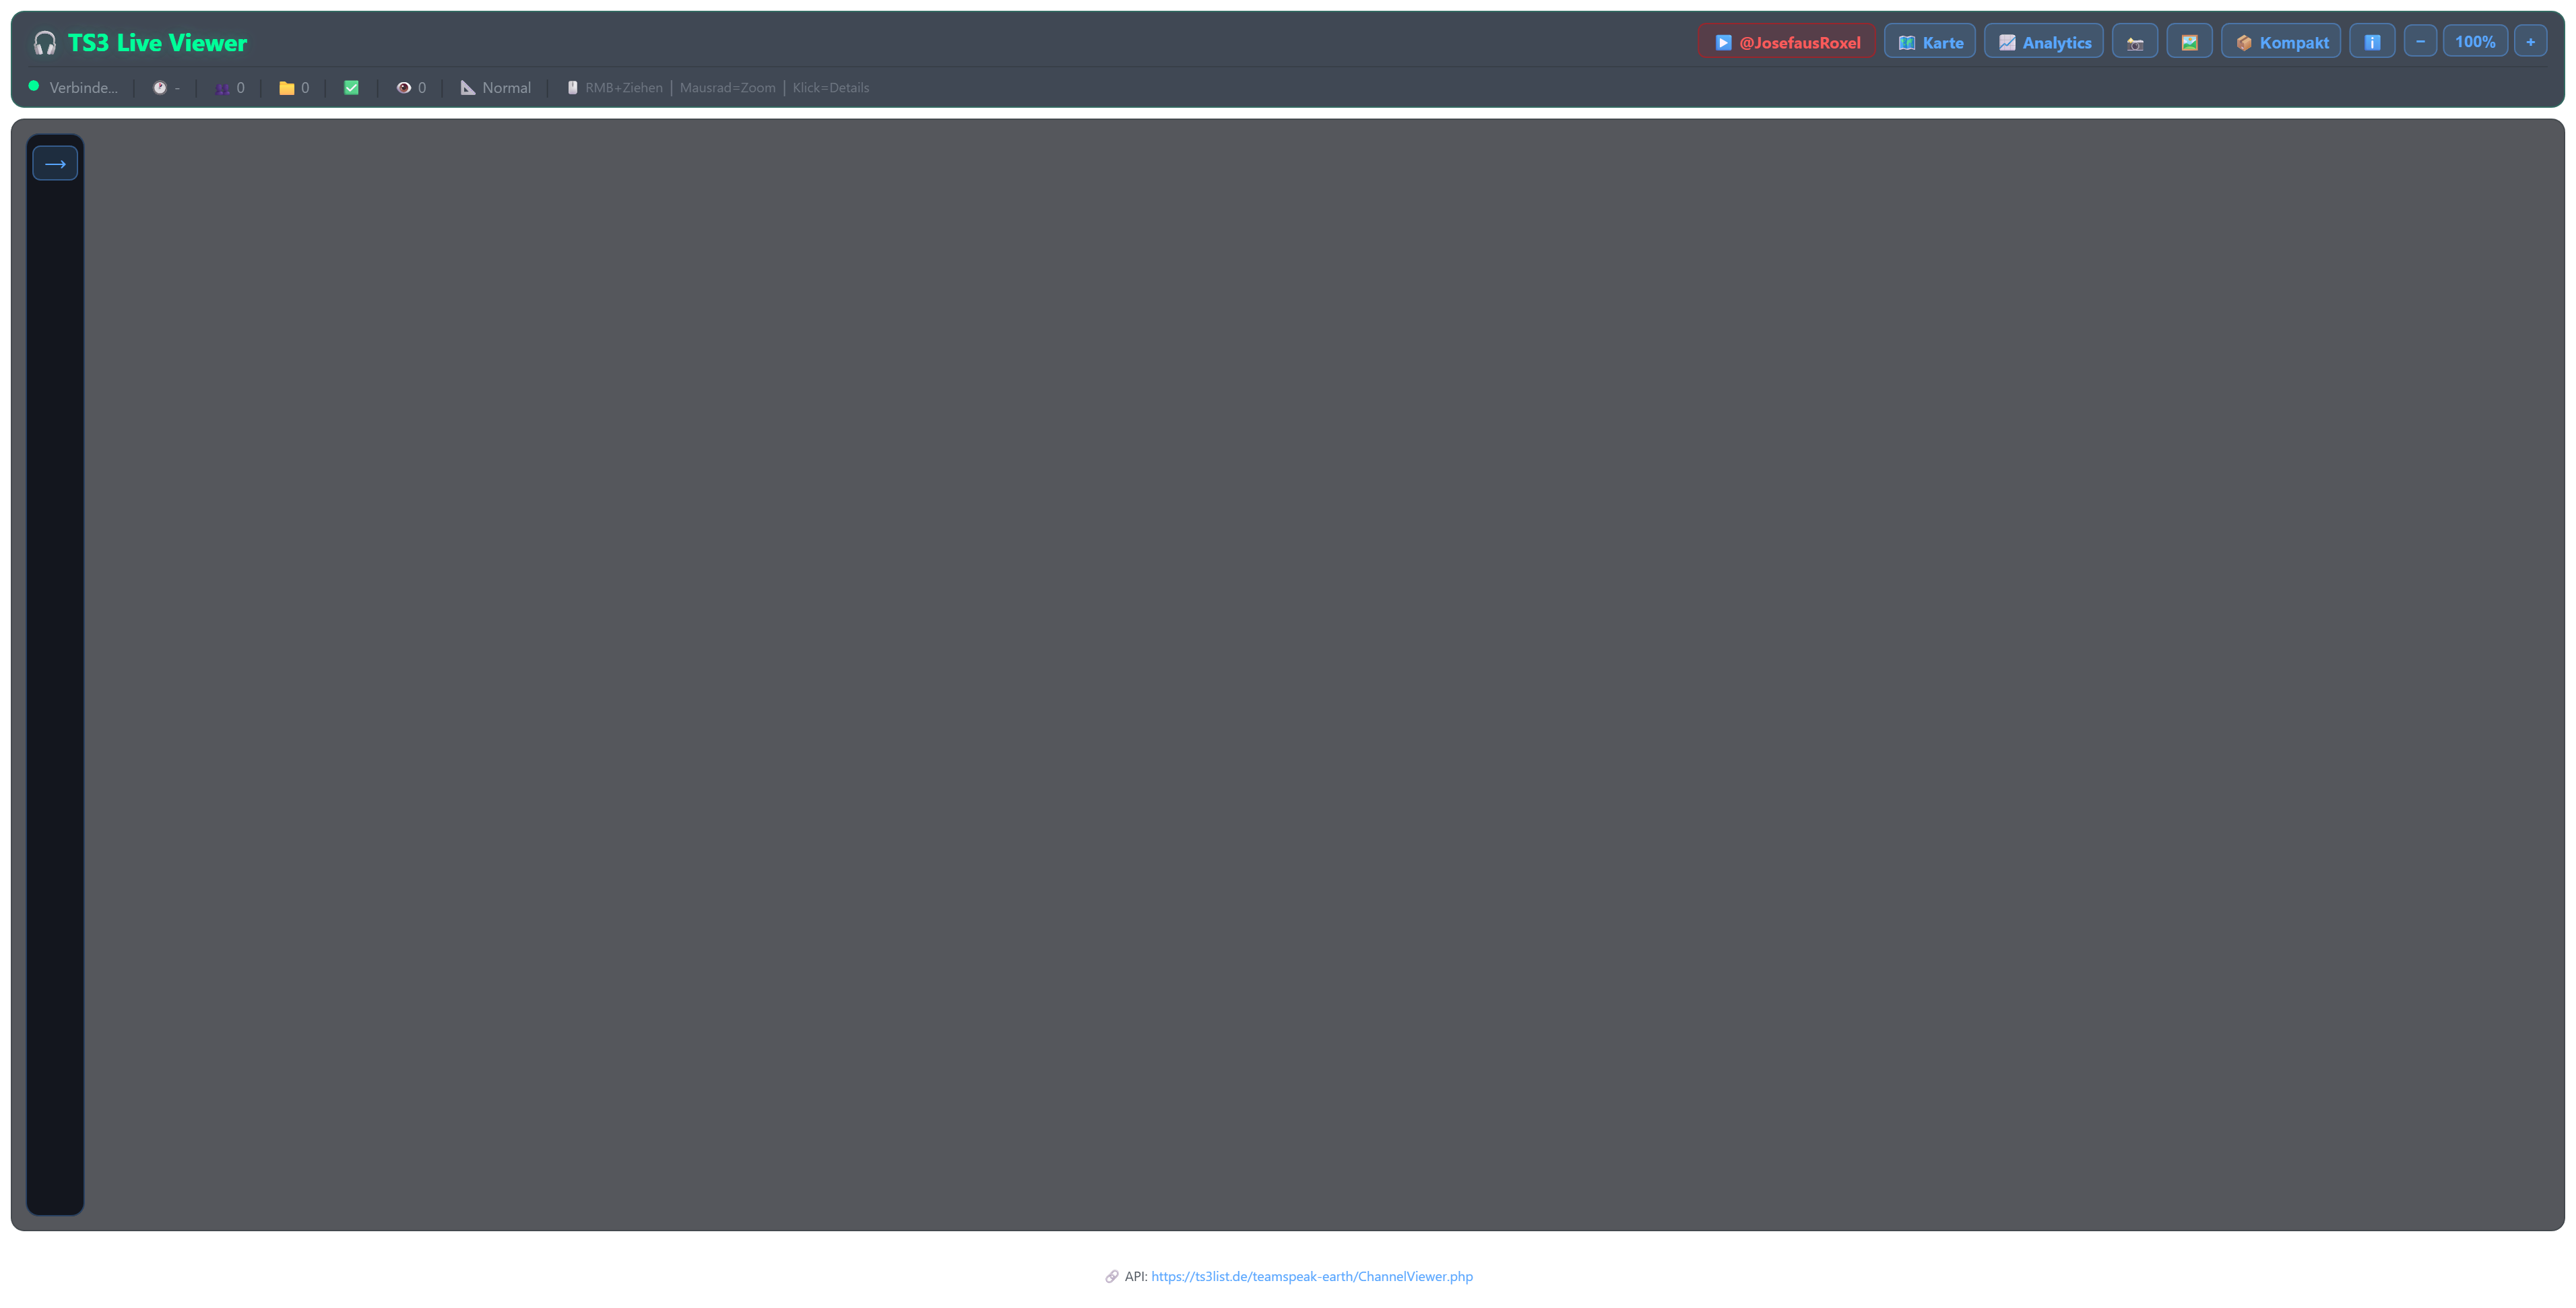
Task: Click the Mausrad=Zoom hint text
Action: 727,88
